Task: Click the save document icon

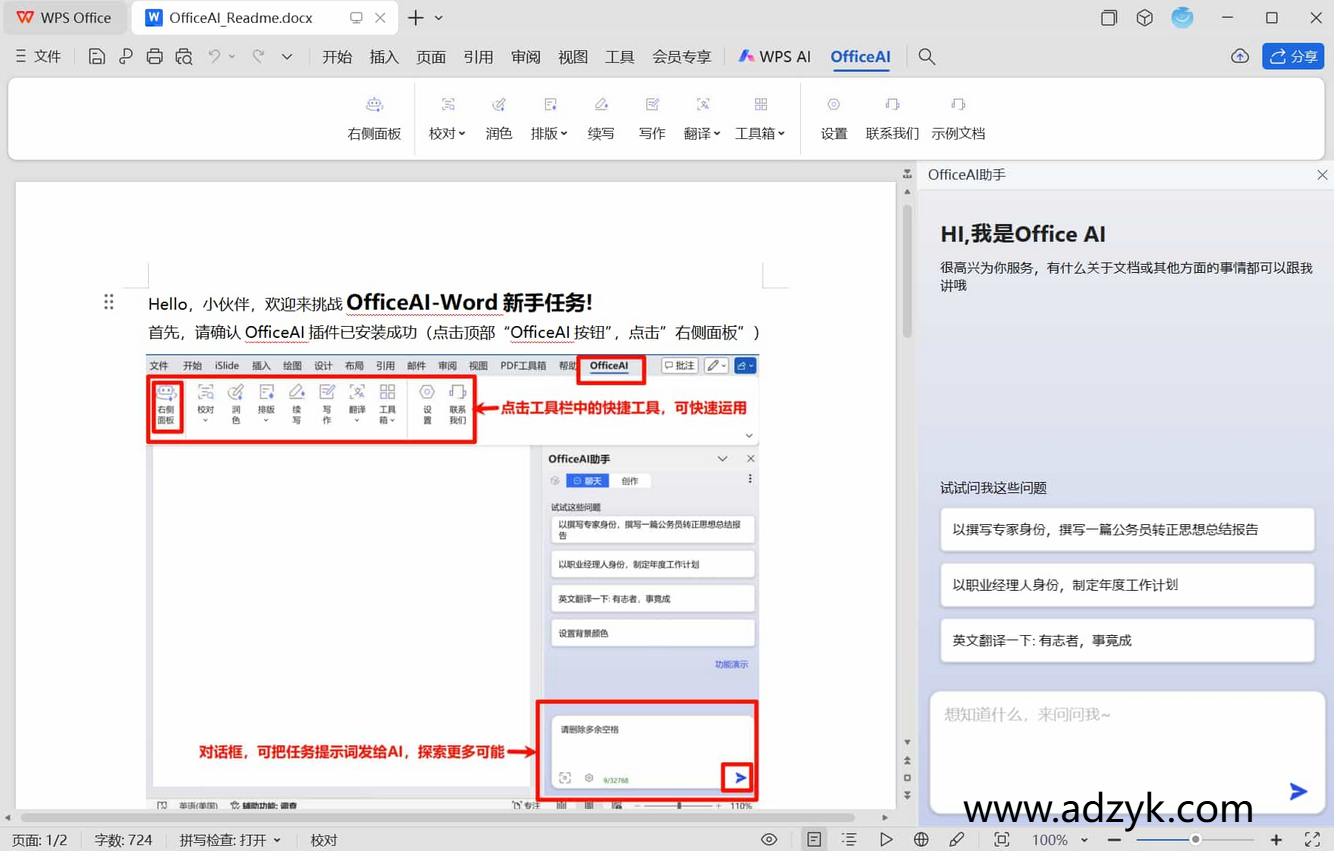Action: pyautogui.click(x=97, y=57)
